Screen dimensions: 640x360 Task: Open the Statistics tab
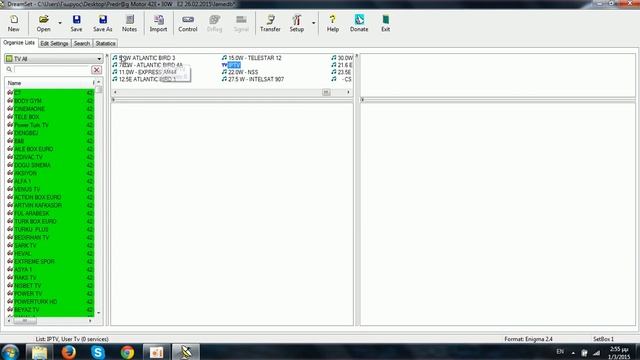click(105, 43)
